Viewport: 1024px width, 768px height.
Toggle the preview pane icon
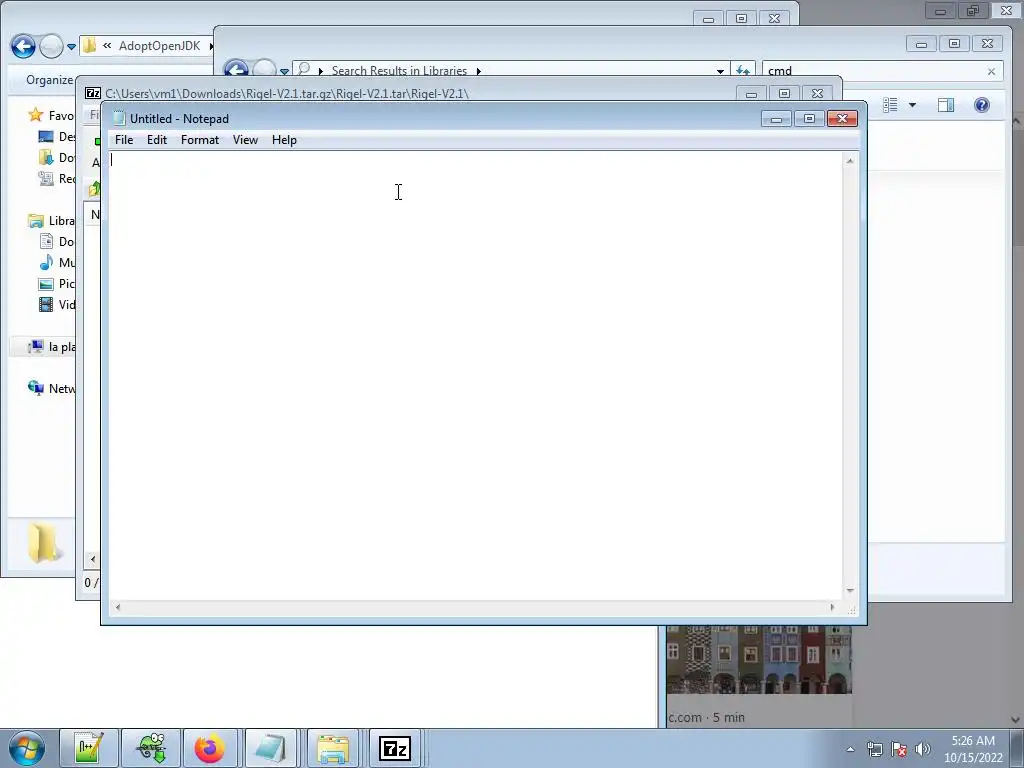click(946, 105)
